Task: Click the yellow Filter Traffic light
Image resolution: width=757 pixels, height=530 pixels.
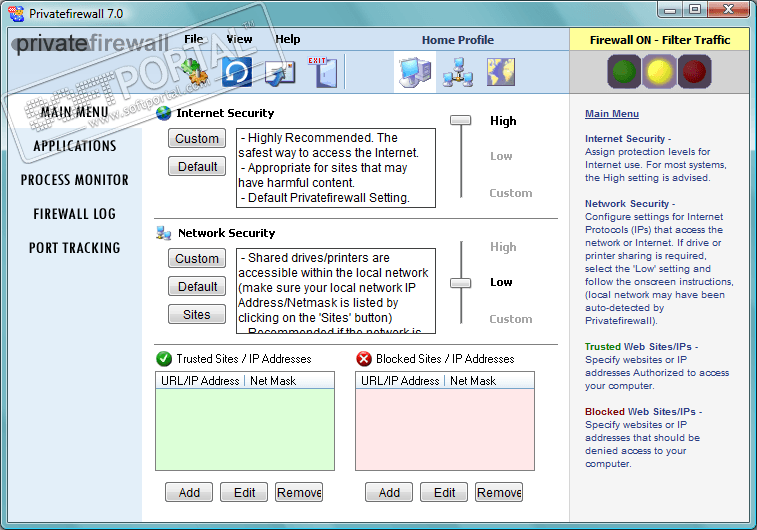Action: point(659,71)
